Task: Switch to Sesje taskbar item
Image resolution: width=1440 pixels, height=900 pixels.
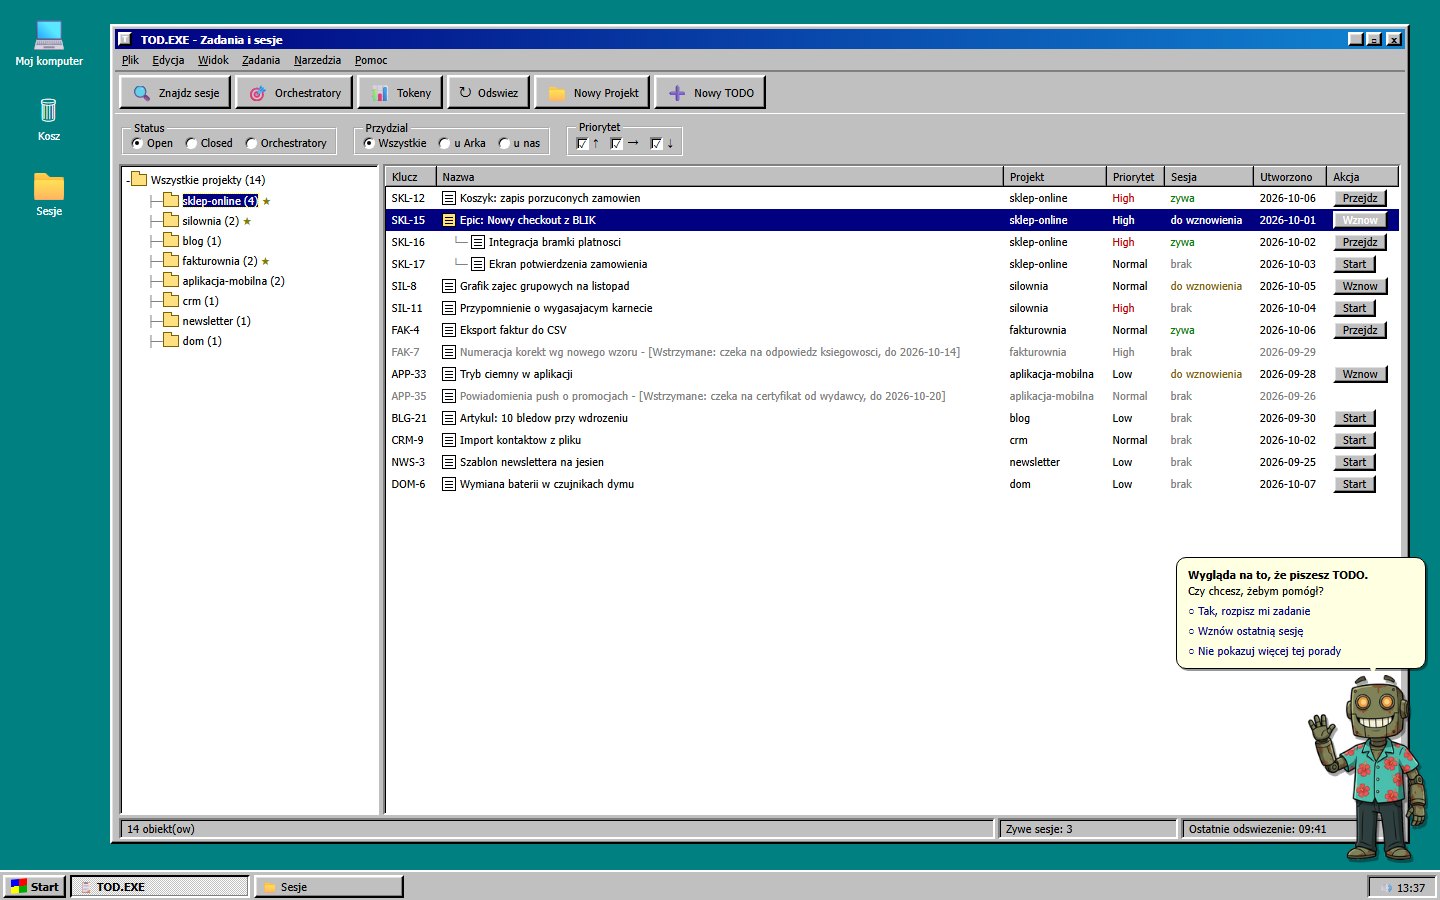Action: [x=328, y=887]
